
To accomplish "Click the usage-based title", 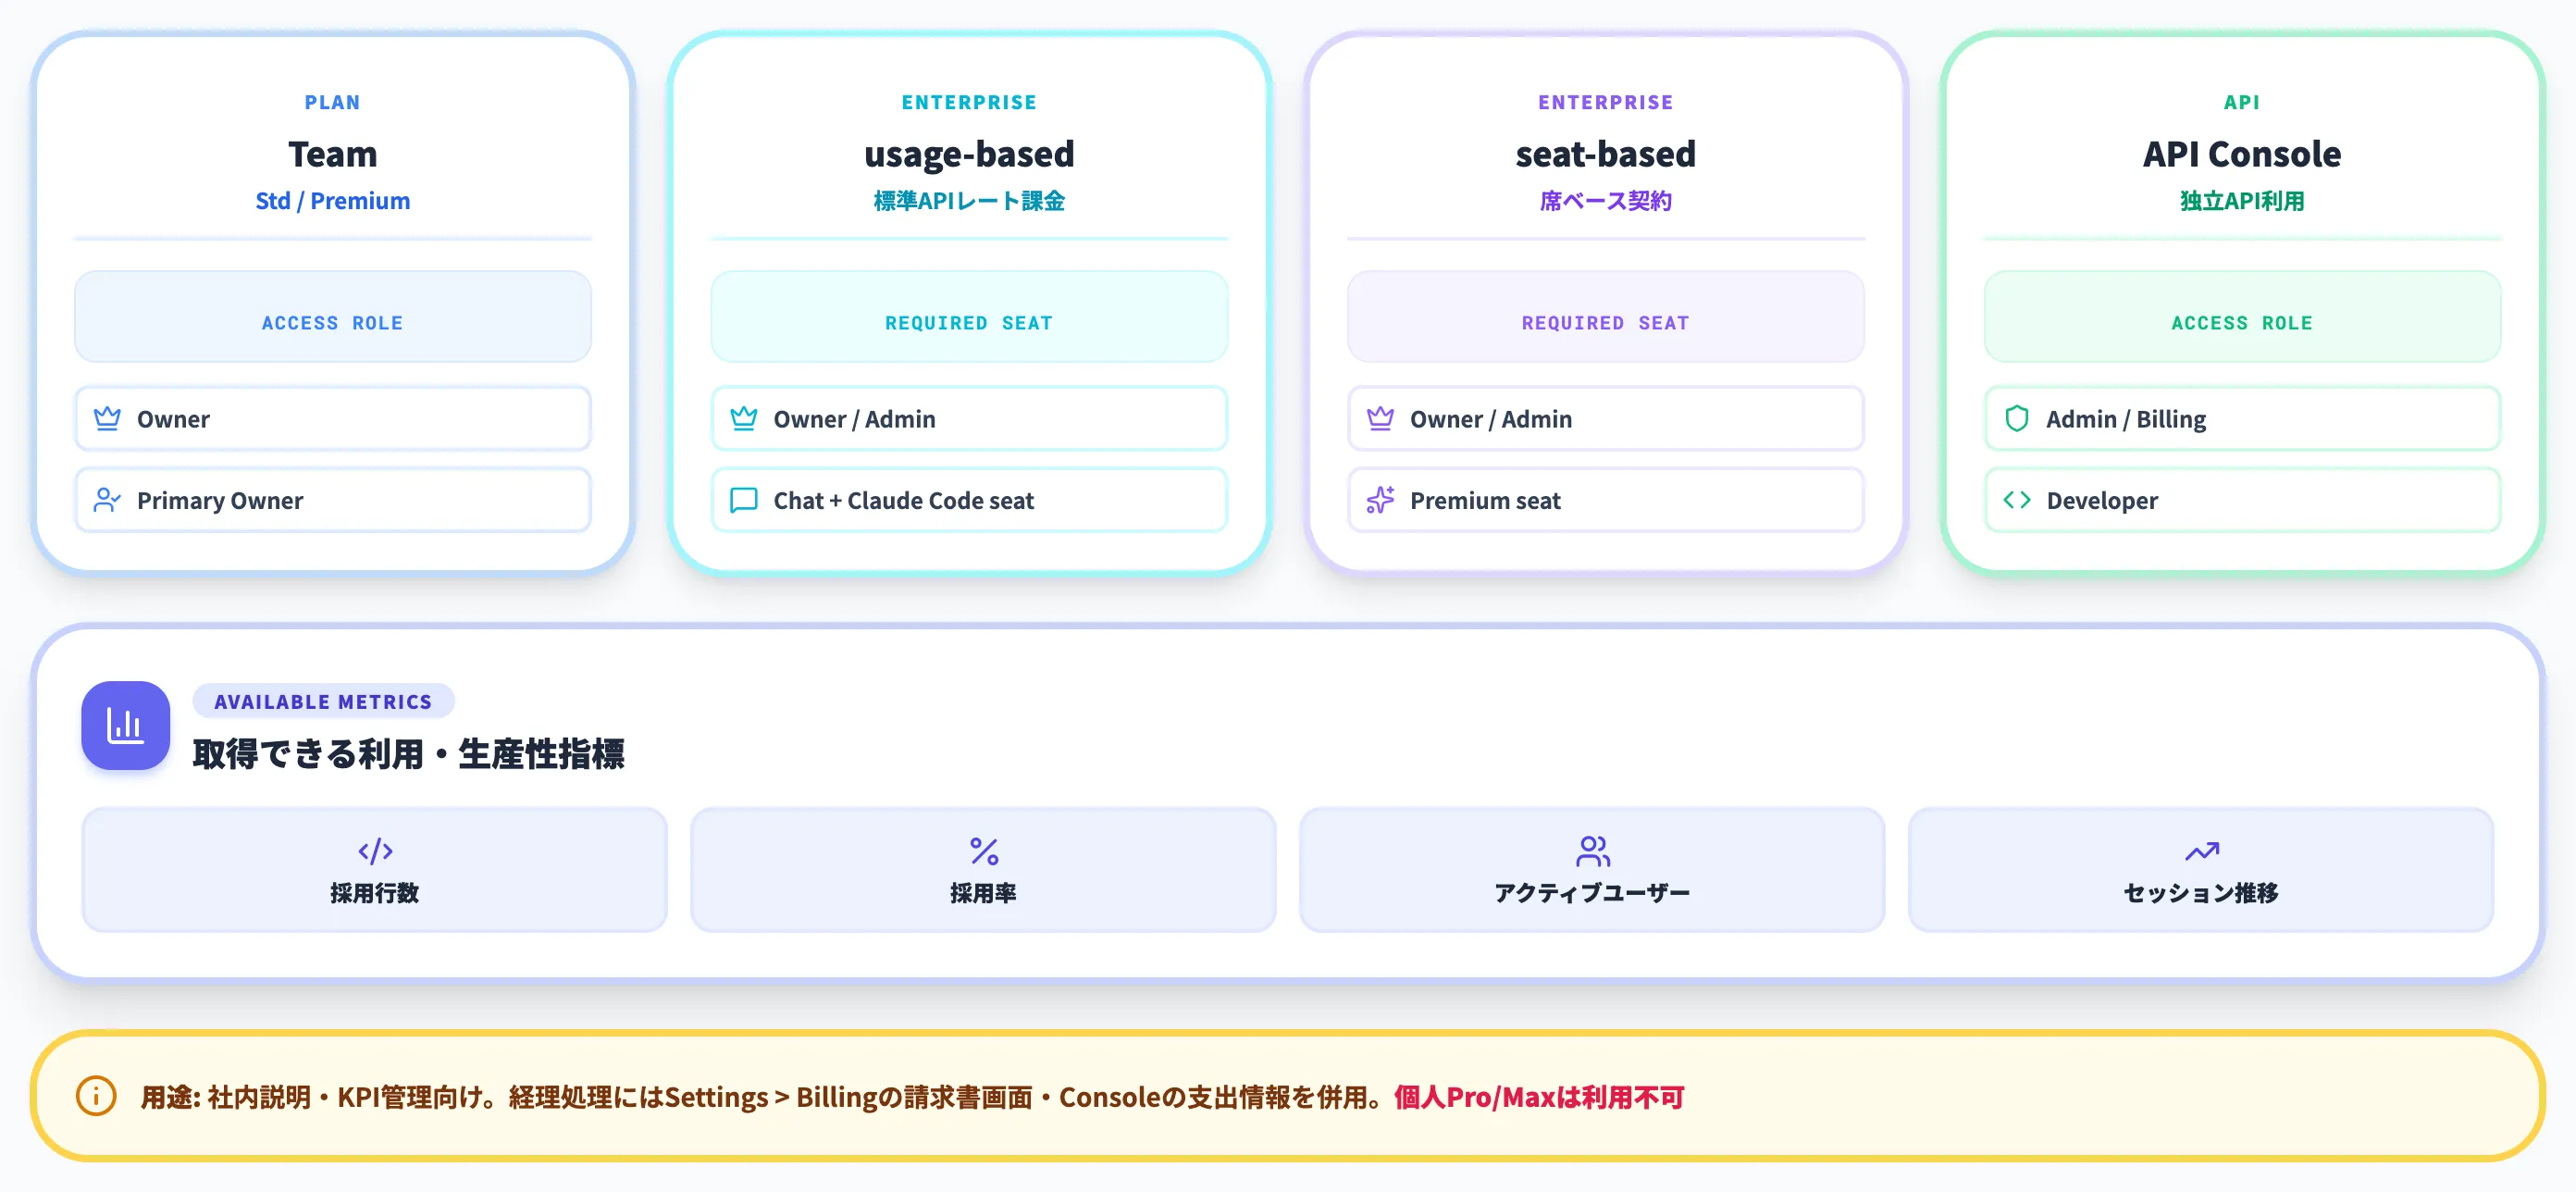I will pyautogui.click(x=969, y=154).
